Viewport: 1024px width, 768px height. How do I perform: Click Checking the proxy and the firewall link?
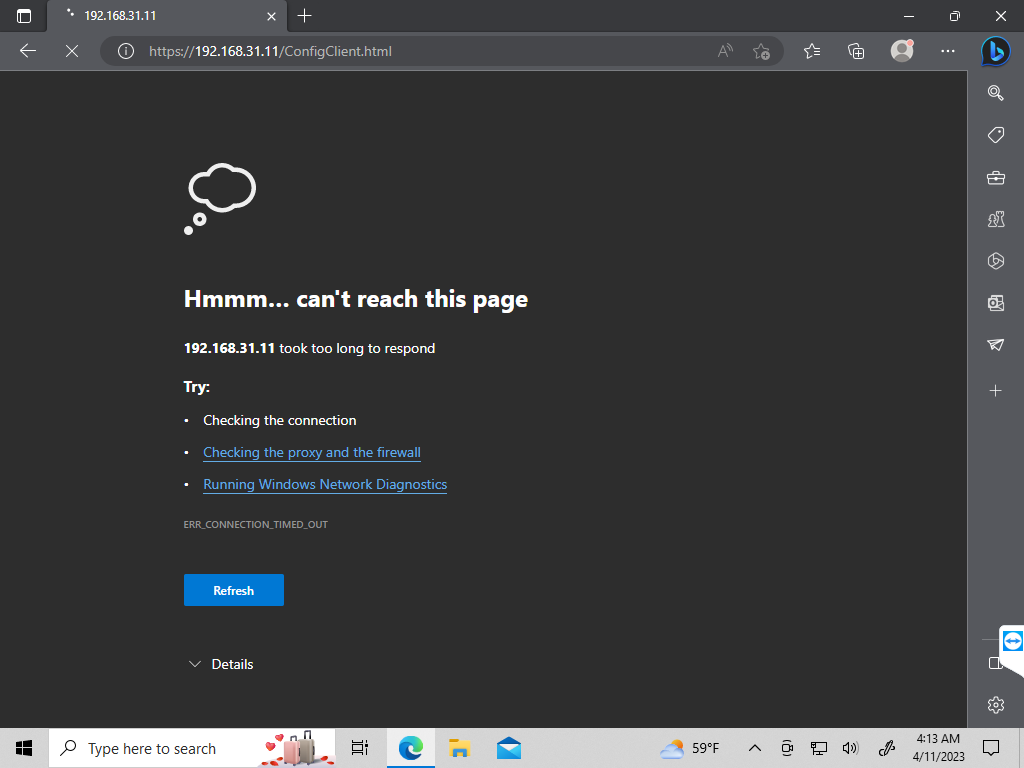[312, 452]
